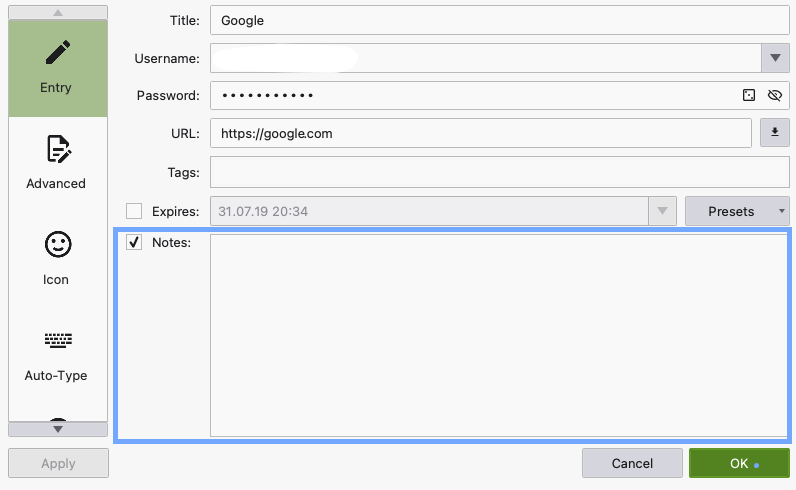Open the expiry date dropdown arrow
This screenshot has width=796, height=490.
(662, 211)
